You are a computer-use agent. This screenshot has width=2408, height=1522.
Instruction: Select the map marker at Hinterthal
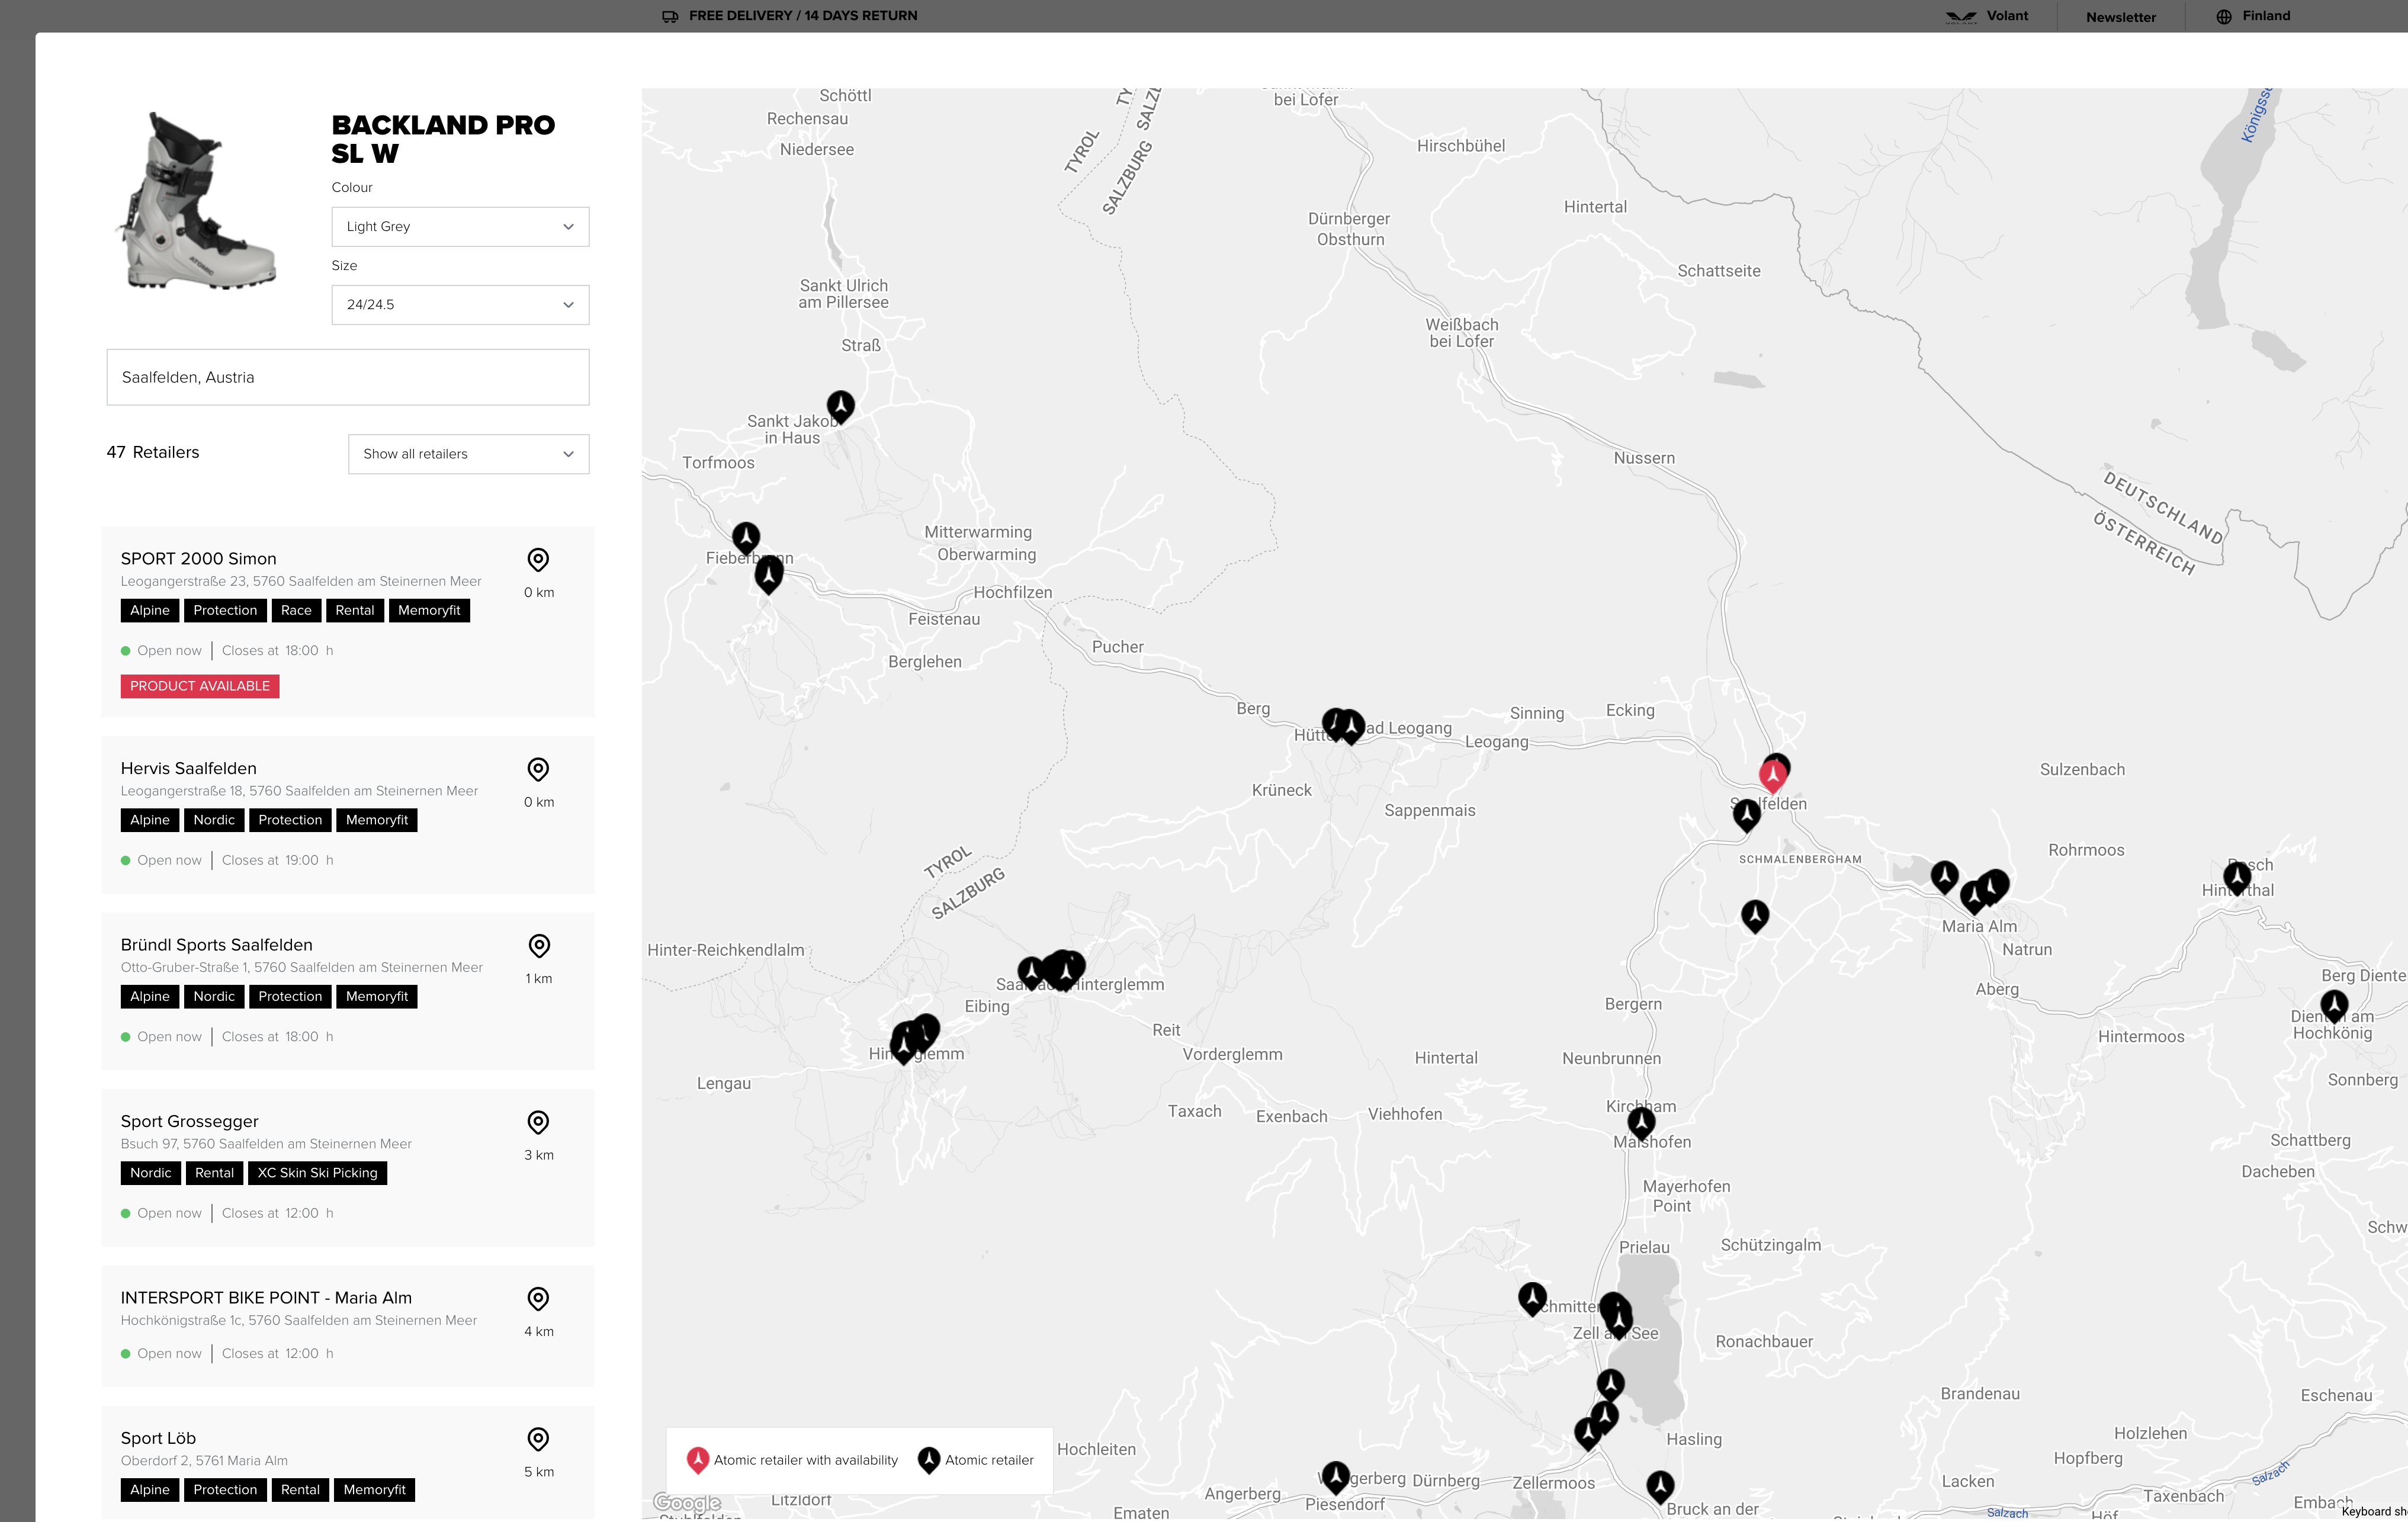click(2237, 877)
